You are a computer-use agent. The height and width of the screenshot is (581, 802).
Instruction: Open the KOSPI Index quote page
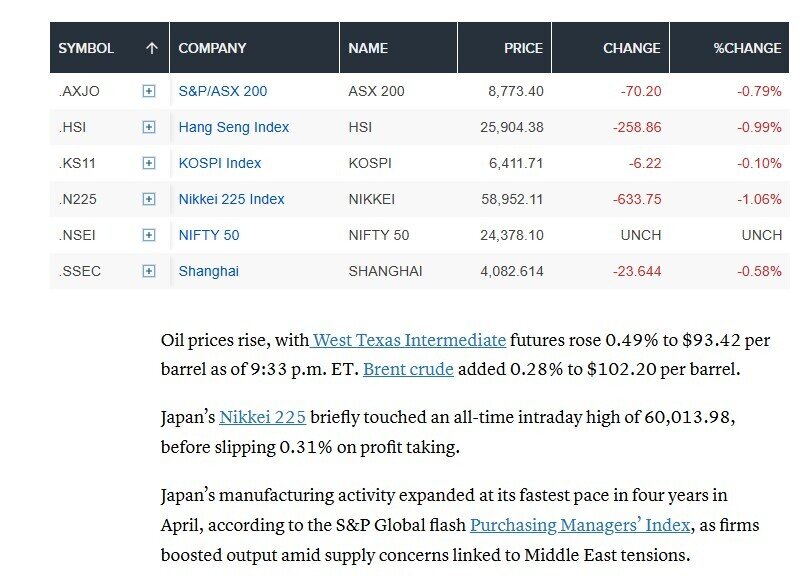(x=220, y=163)
